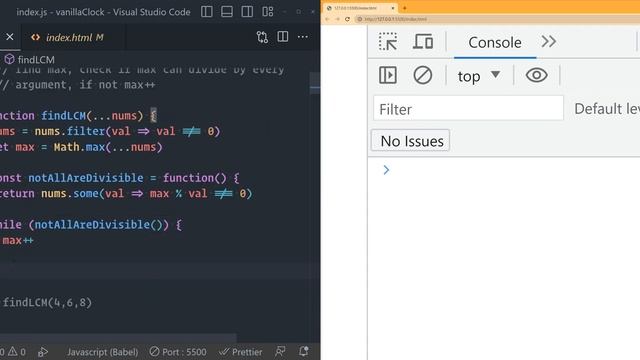The height and width of the screenshot is (360, 640).
Task: Toggle panel layout icon in VS Code title bar
Action: pos(227,11)
